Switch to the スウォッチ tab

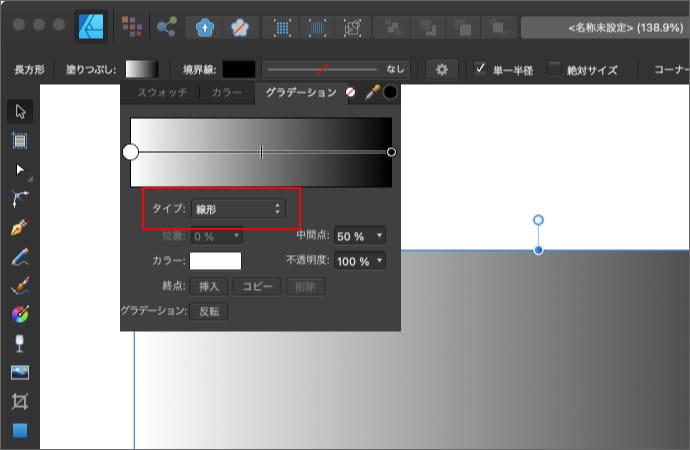point(161,93)
